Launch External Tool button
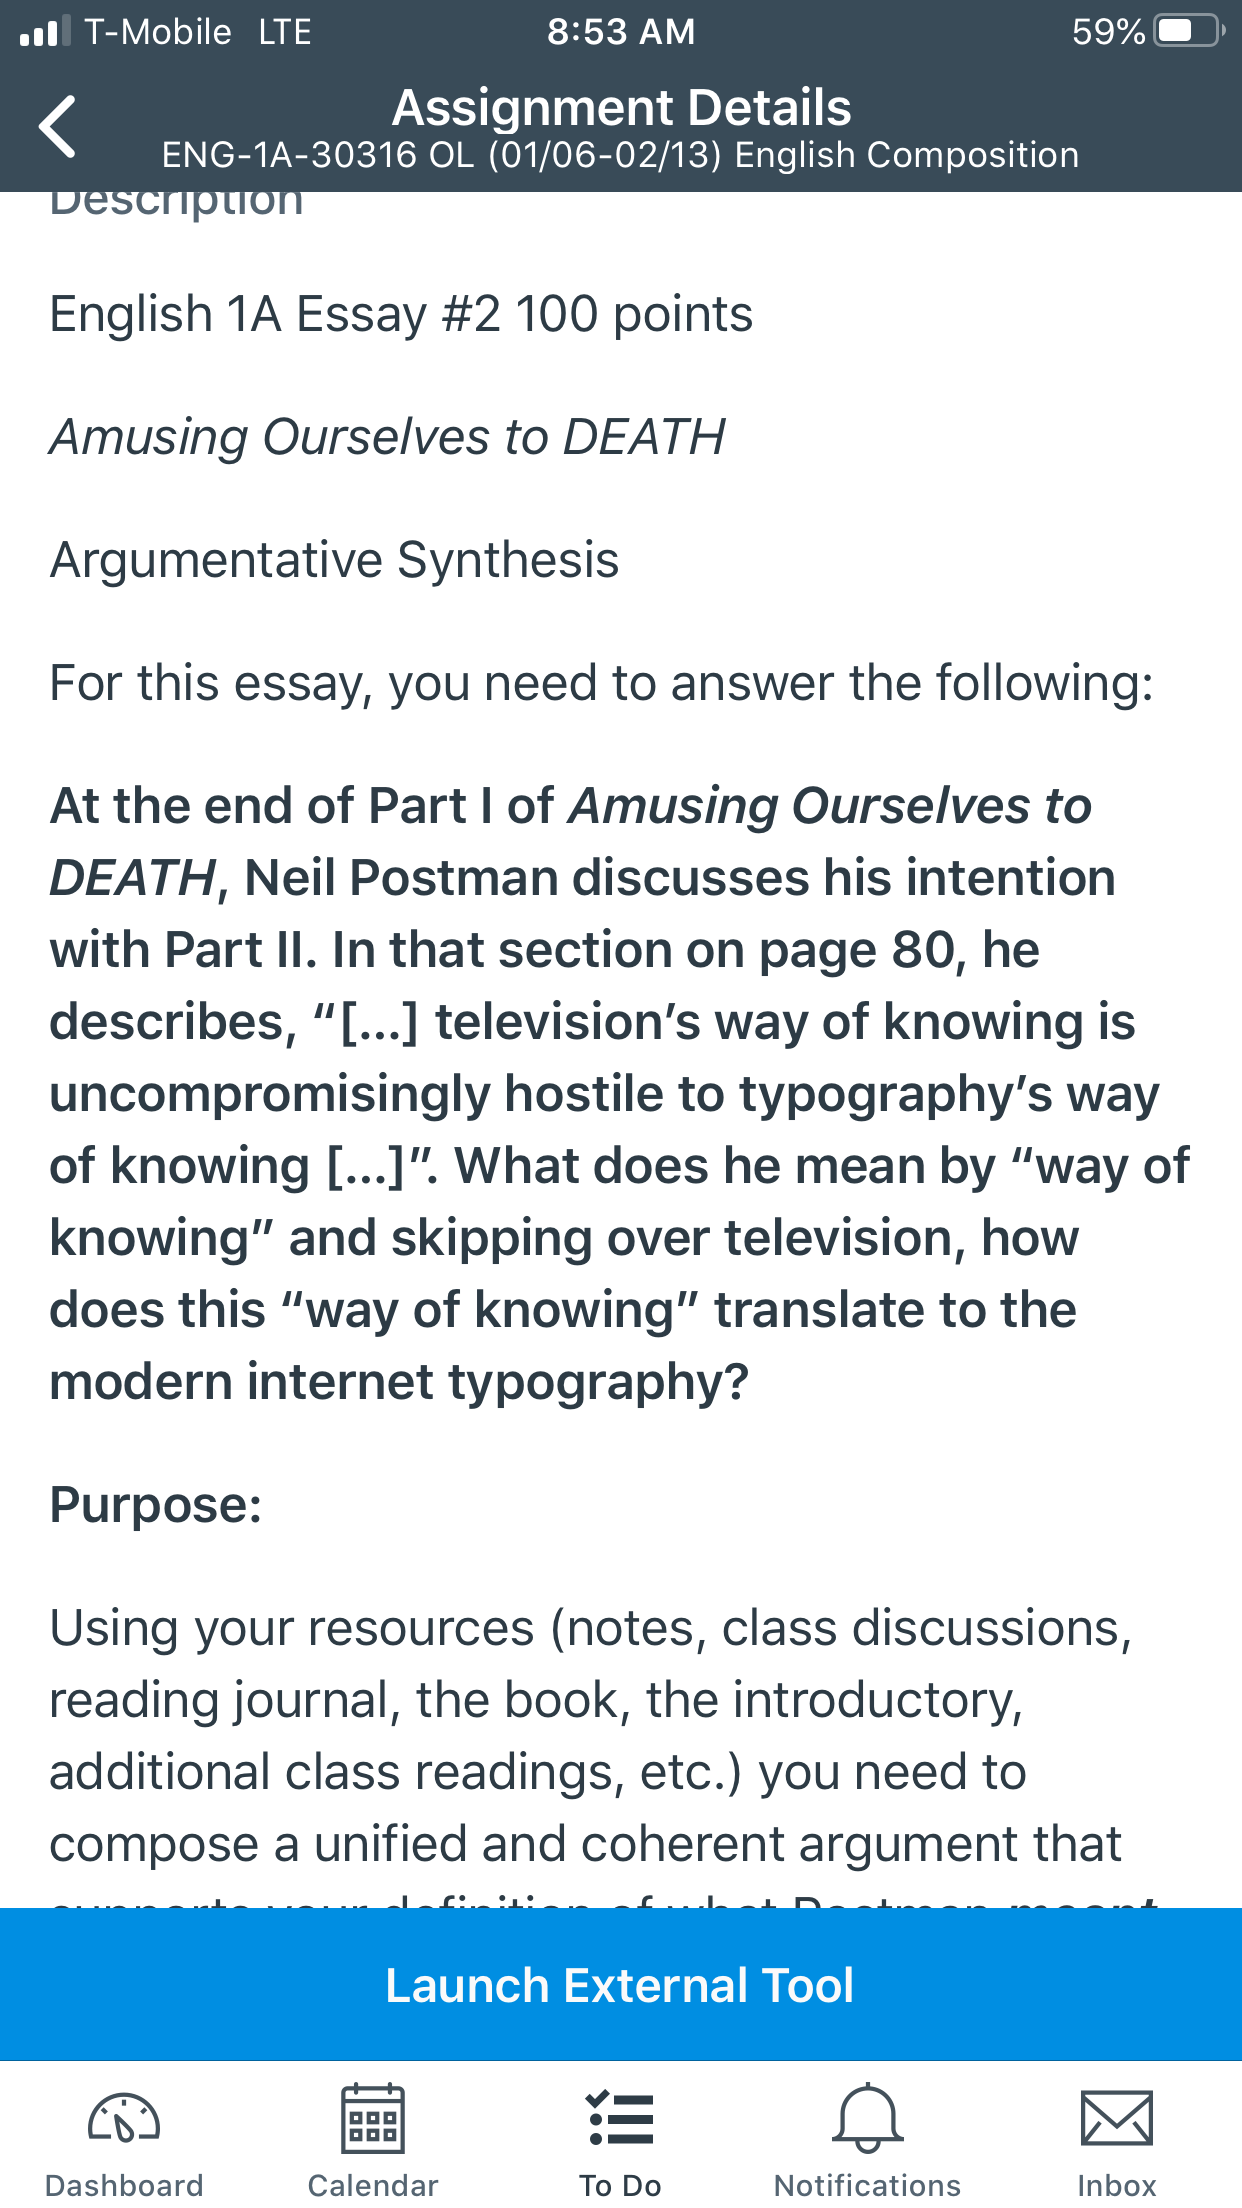This screenshot has width=1242, height=2208. point(621,1984)
